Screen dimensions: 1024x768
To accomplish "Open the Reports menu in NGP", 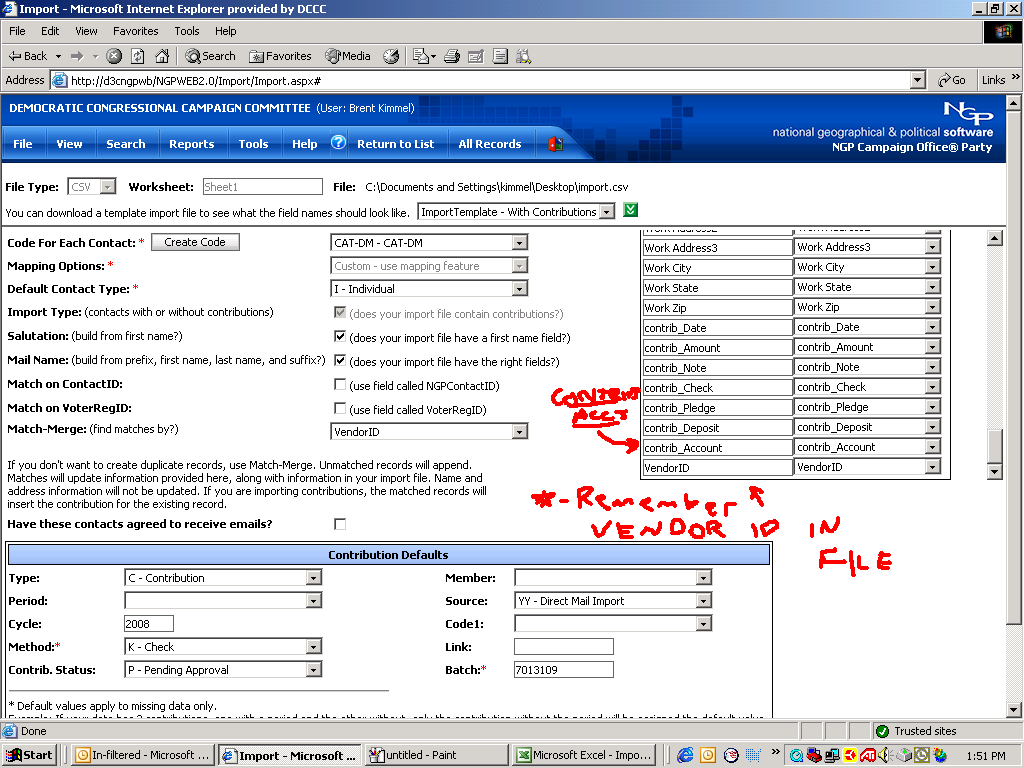I will pos(191,144).
